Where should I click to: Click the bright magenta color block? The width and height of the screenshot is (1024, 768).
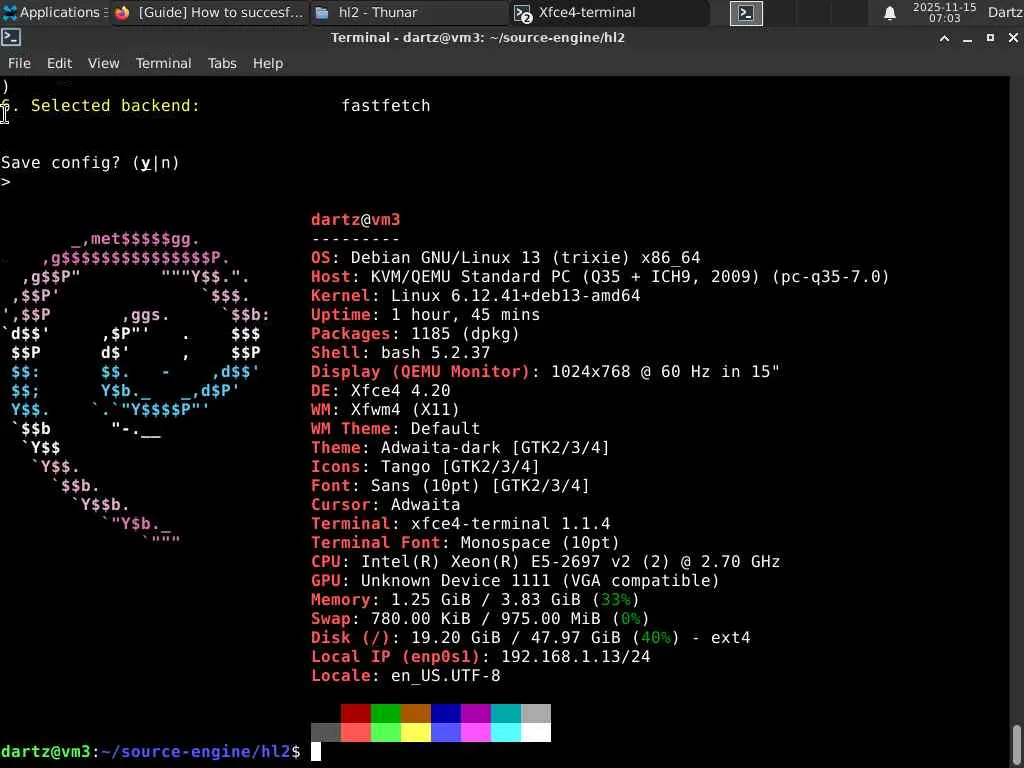475,732
